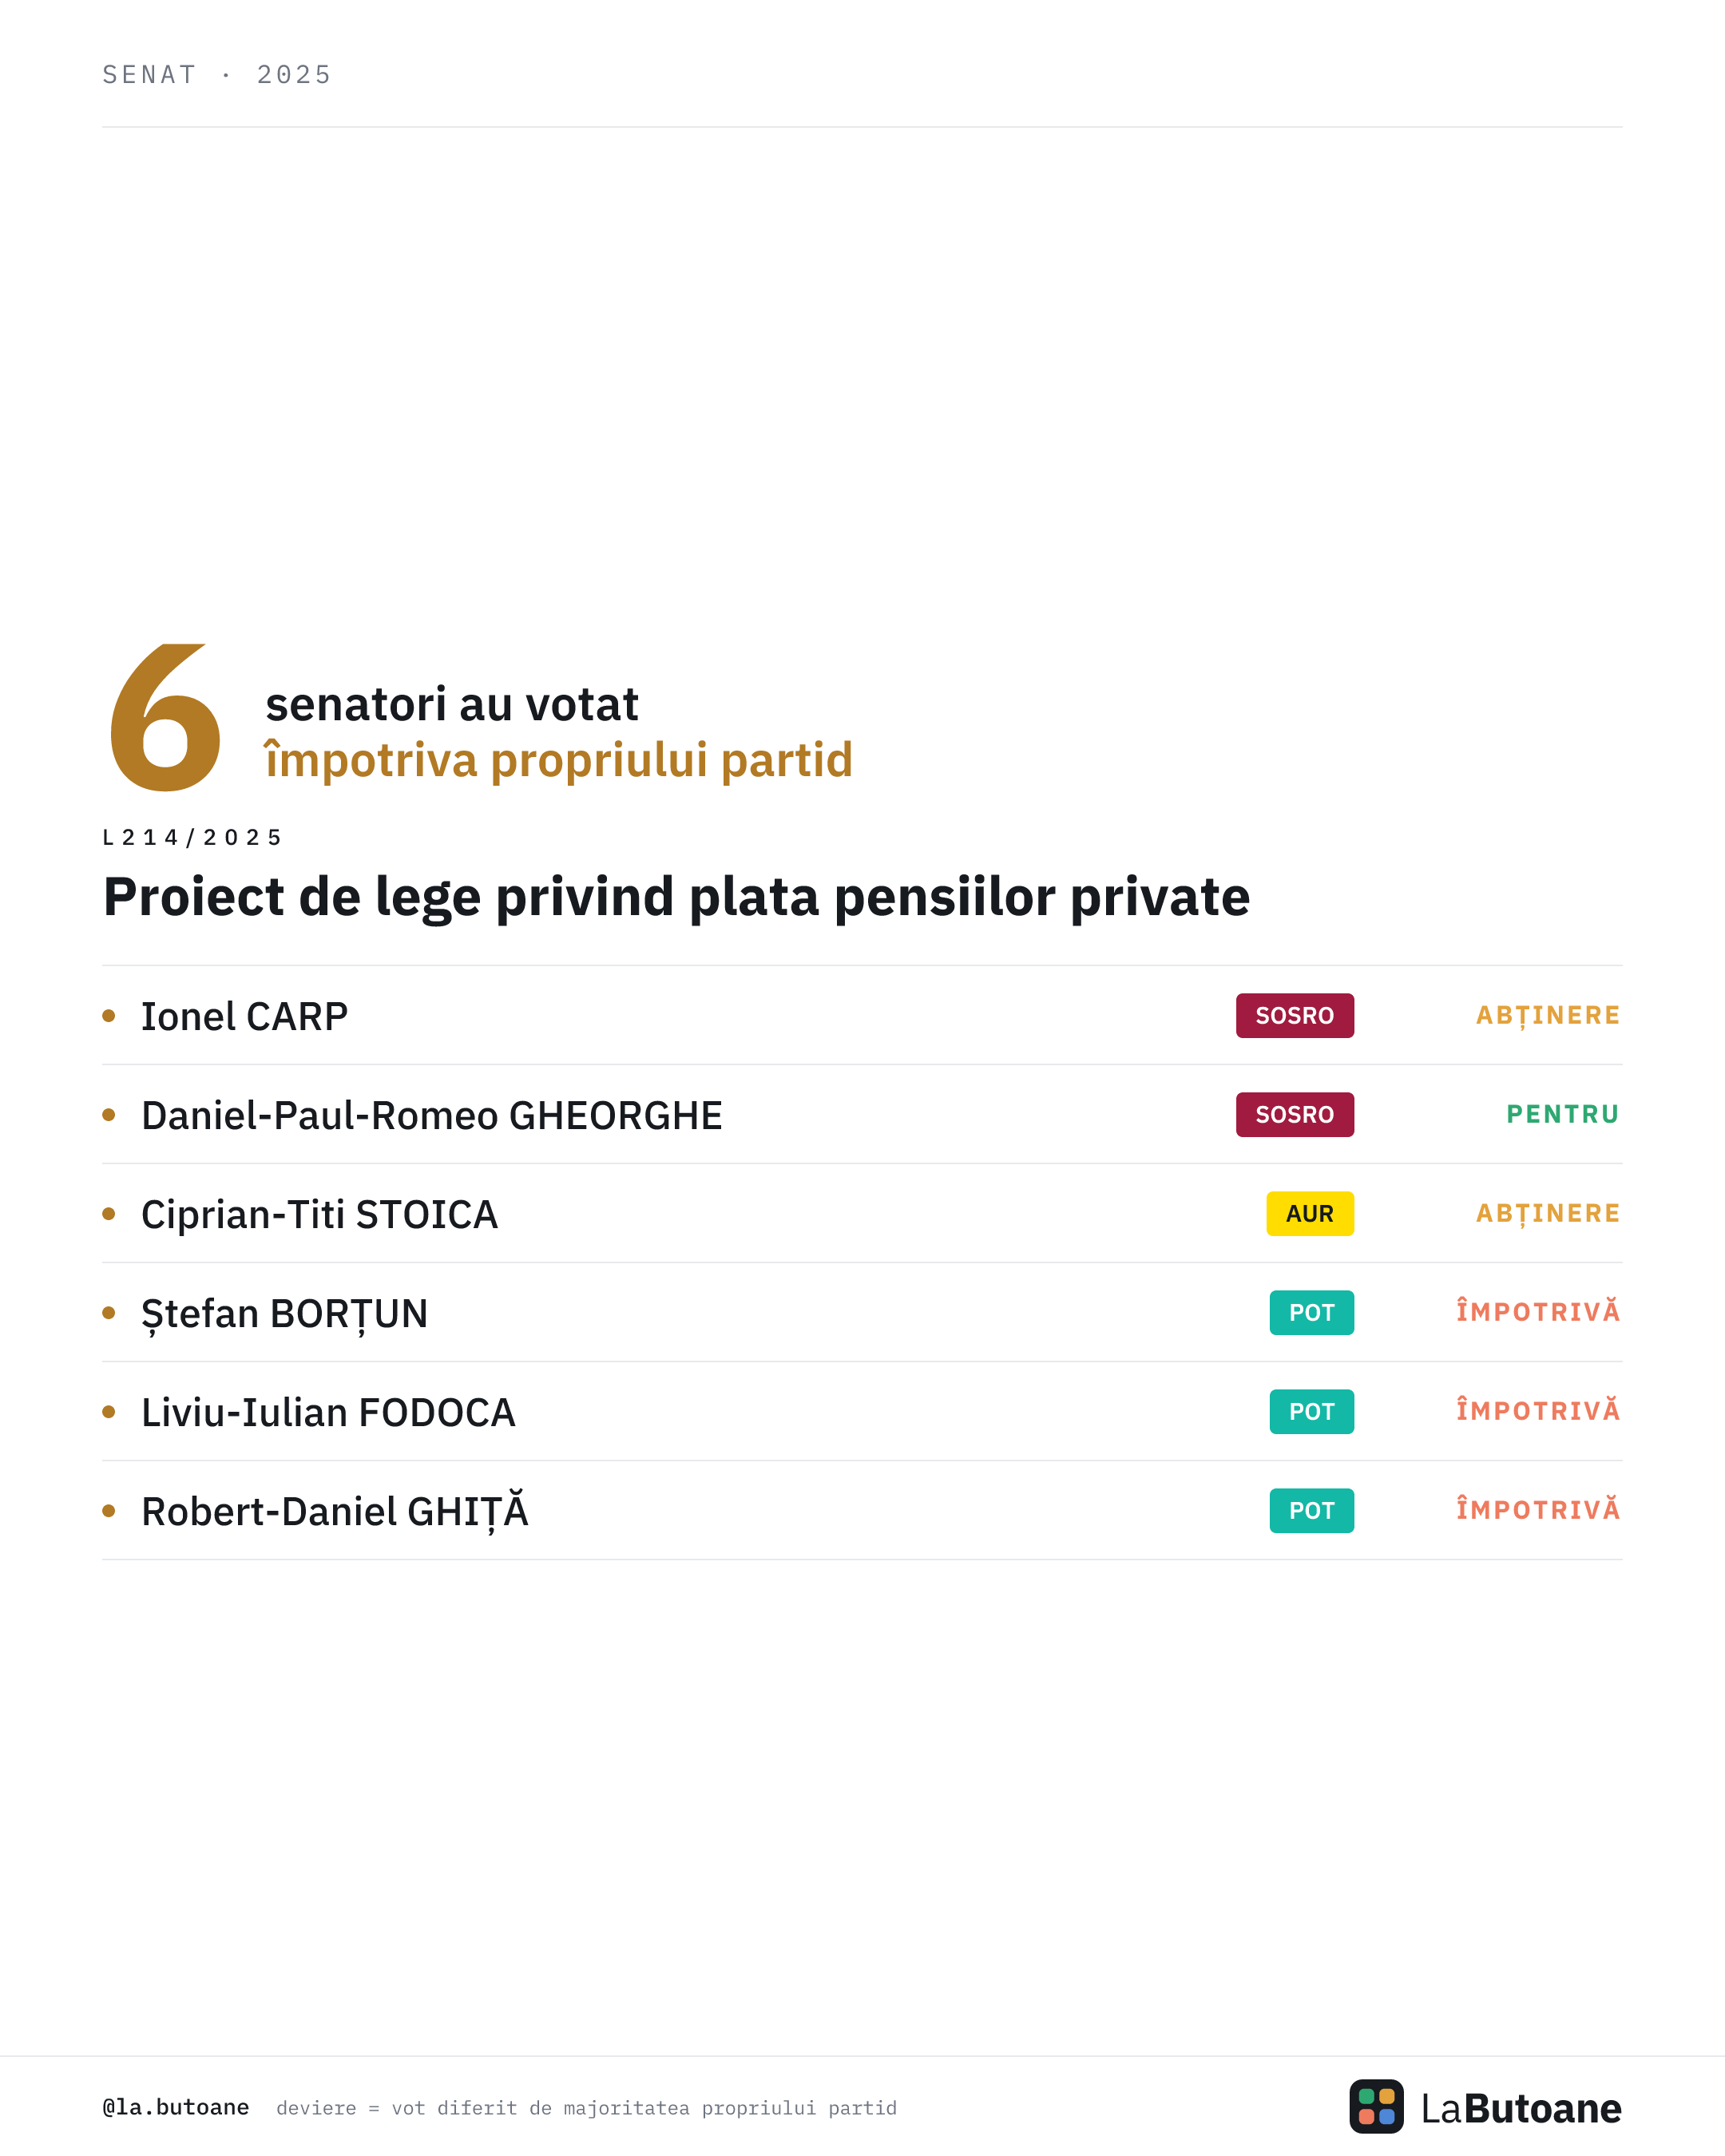Click ÎMPOTRIVĂ vote for Robert-Daniel GHIȚĂ
This screenshot has height=2156, width=1725.
pos(1538,1509)
